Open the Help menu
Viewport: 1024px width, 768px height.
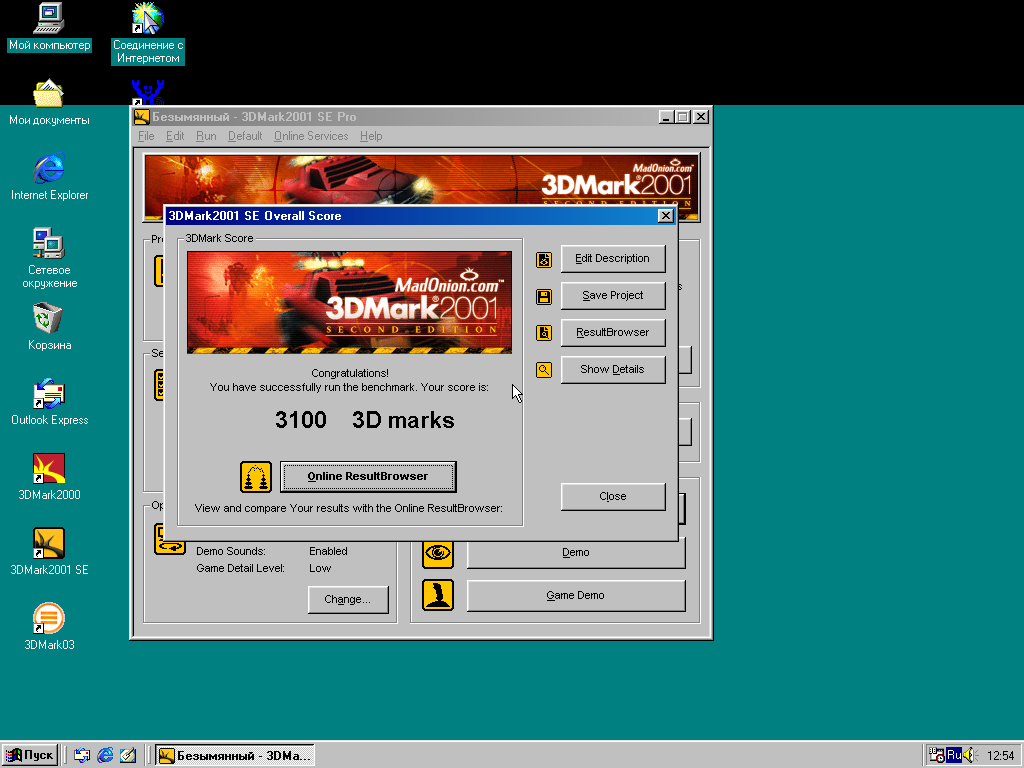[x=371, y=136]
